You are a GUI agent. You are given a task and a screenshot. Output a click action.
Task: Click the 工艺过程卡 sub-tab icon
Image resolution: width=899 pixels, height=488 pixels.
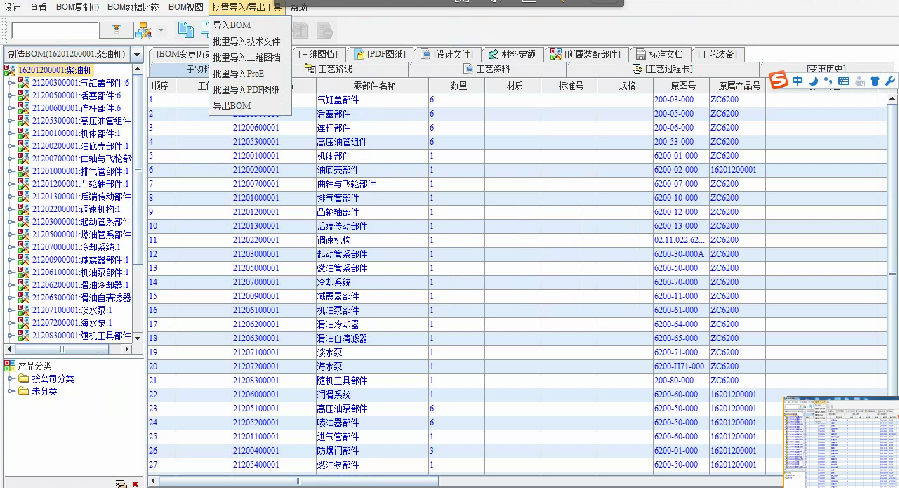click(637, 69)
